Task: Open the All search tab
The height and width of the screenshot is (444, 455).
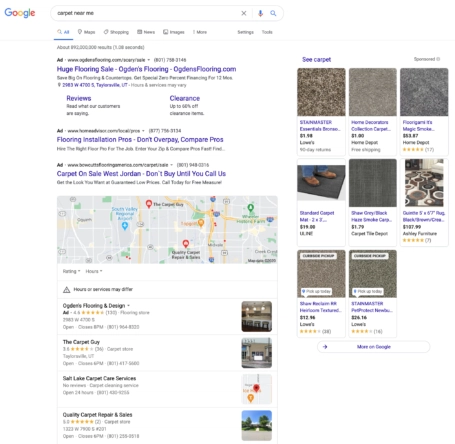Action: pos(63,32)
